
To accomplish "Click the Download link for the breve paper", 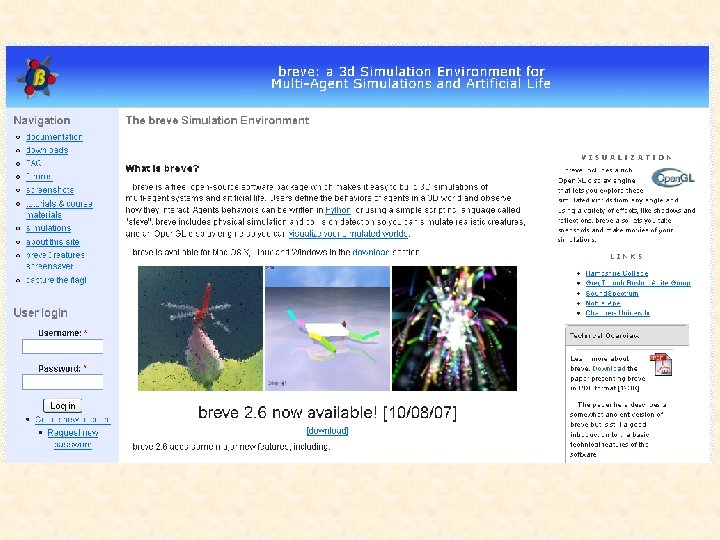I will coord(609,368).
